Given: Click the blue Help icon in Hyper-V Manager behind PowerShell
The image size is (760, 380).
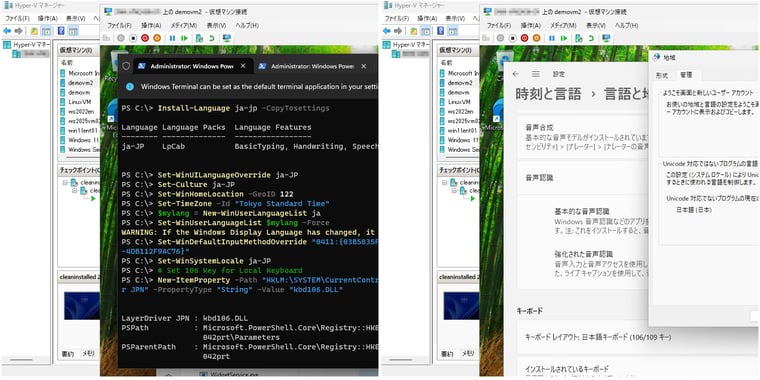Looking at the screenshot, I should click(x=61, y=31).
